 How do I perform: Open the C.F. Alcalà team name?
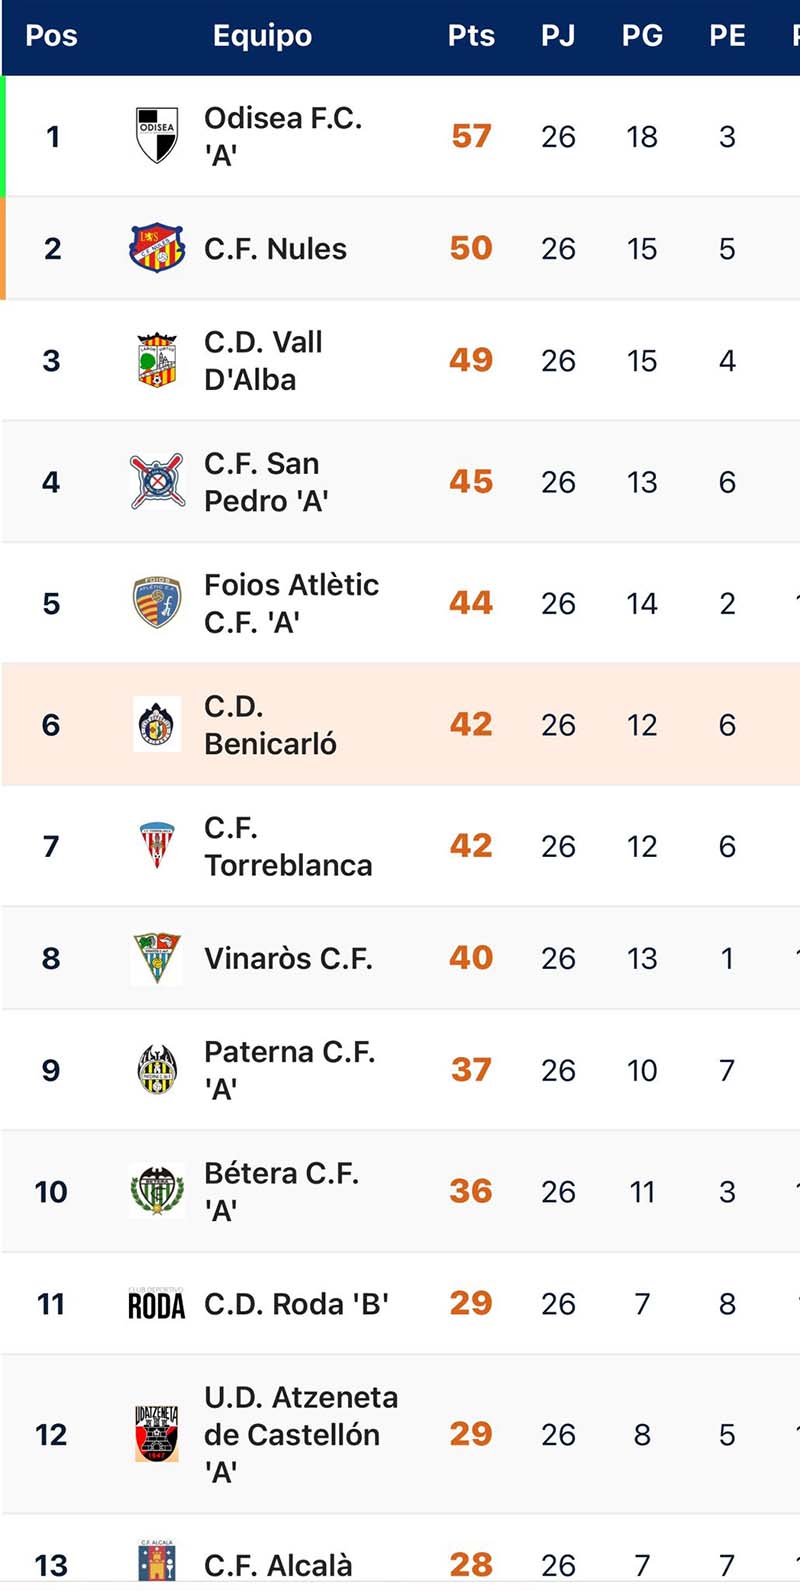tap(278, 1565)
